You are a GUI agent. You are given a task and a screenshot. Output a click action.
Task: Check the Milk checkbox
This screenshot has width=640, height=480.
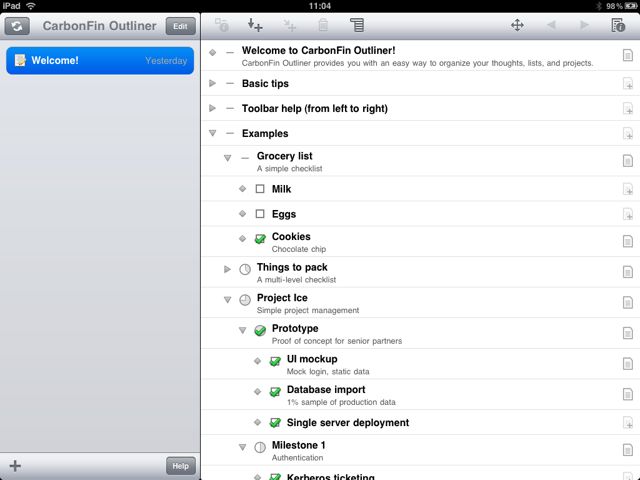point(260,189)
